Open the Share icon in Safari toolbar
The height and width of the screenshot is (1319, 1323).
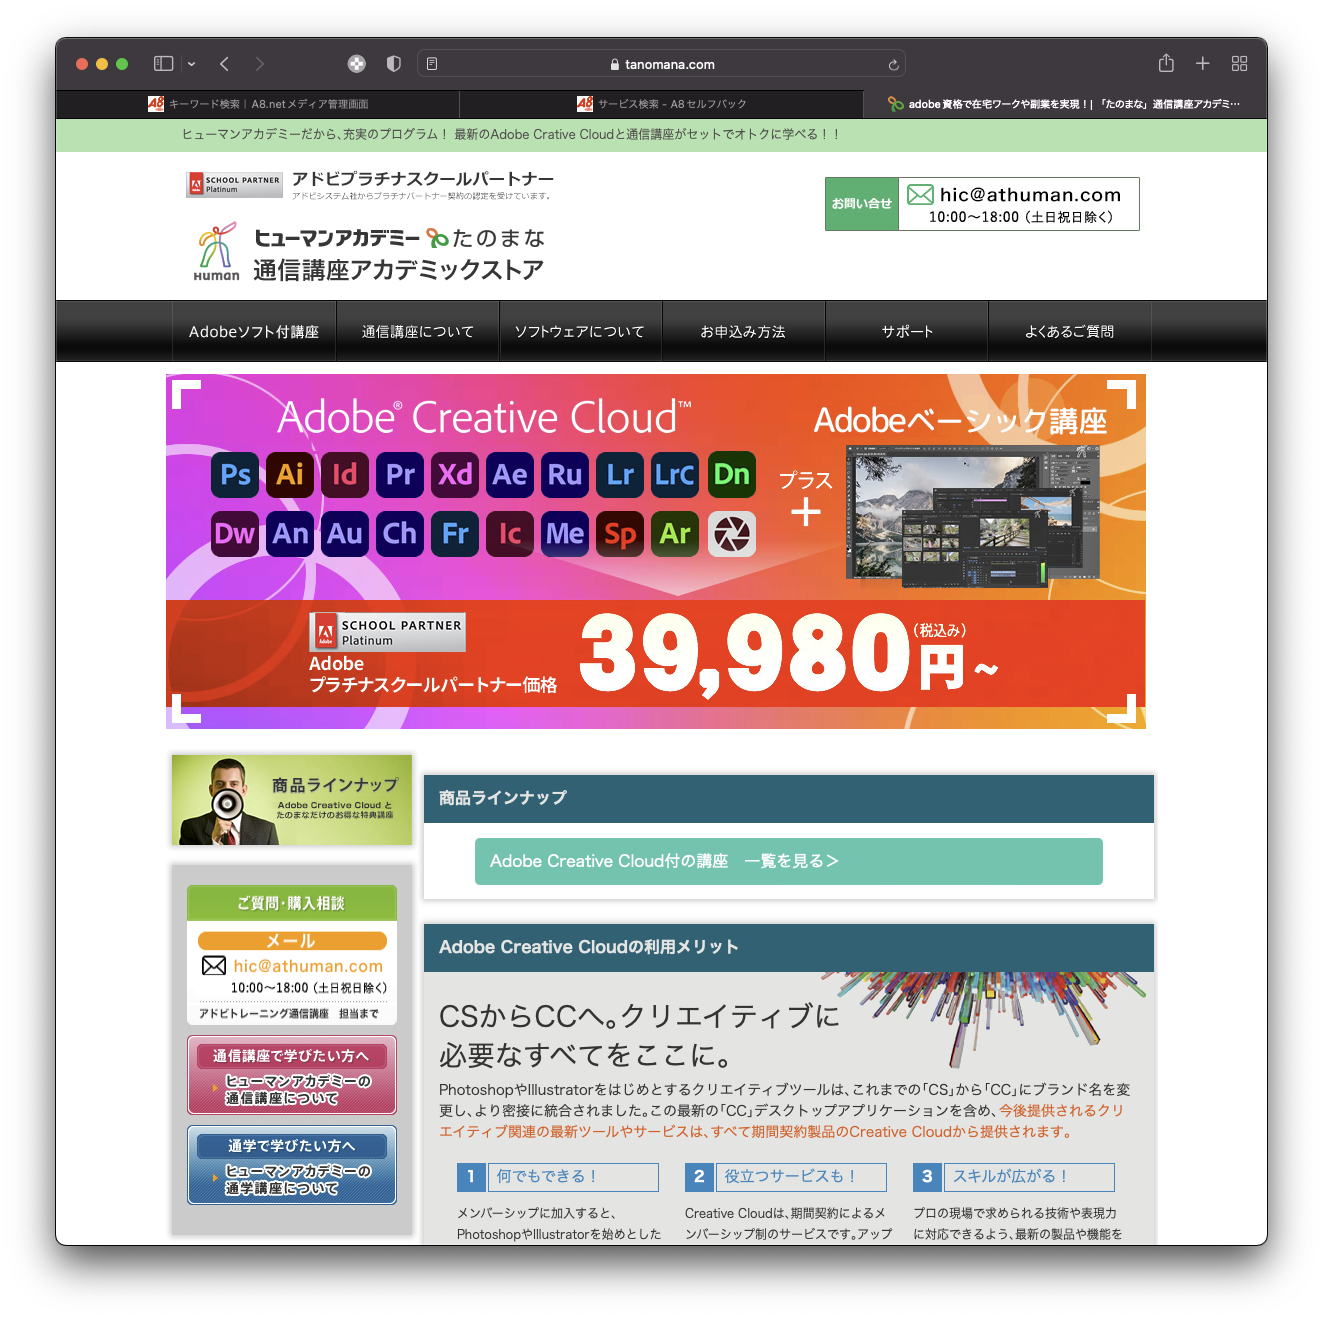coord(1166,63)
